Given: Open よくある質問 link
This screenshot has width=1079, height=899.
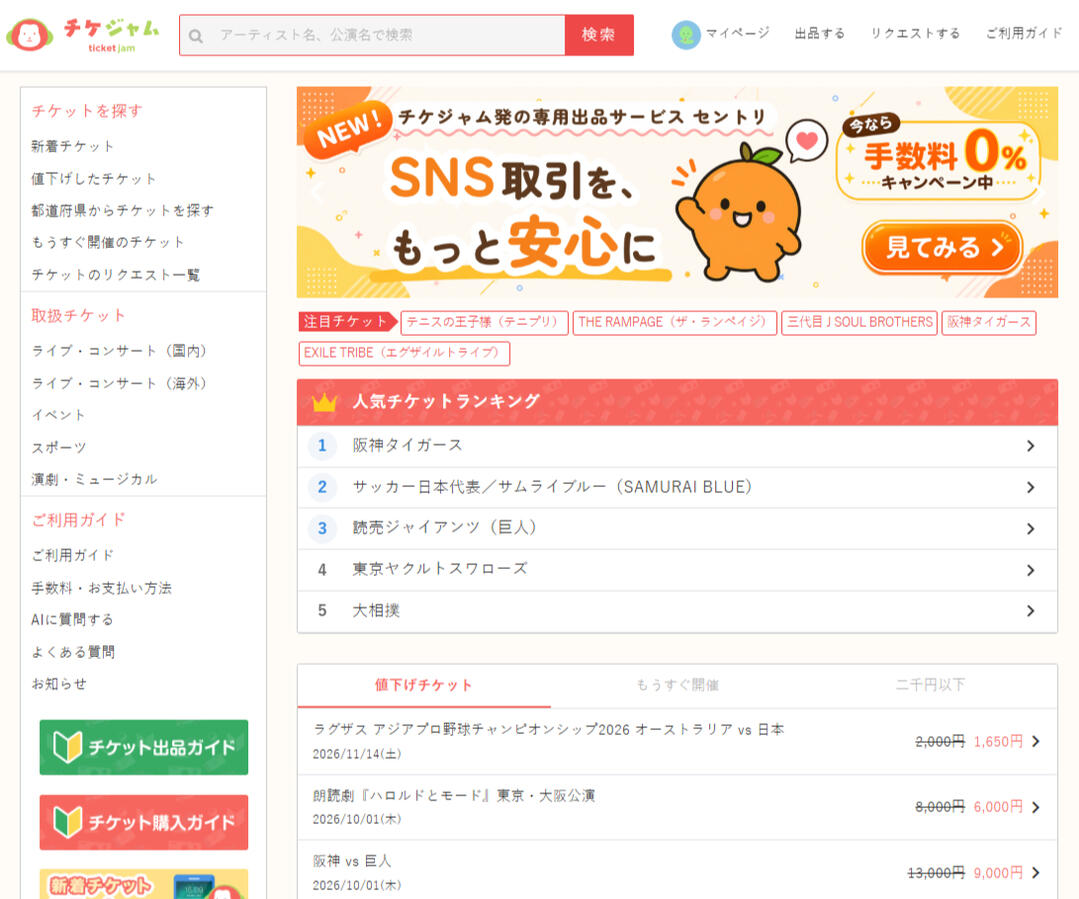Looking at the screenshot, I should (x=73, y=652).
